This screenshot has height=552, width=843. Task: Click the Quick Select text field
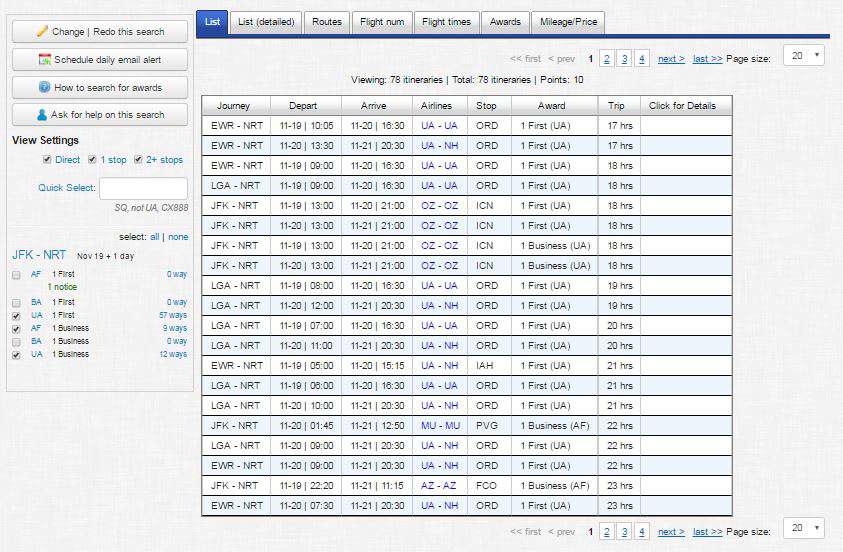point(144,189)
